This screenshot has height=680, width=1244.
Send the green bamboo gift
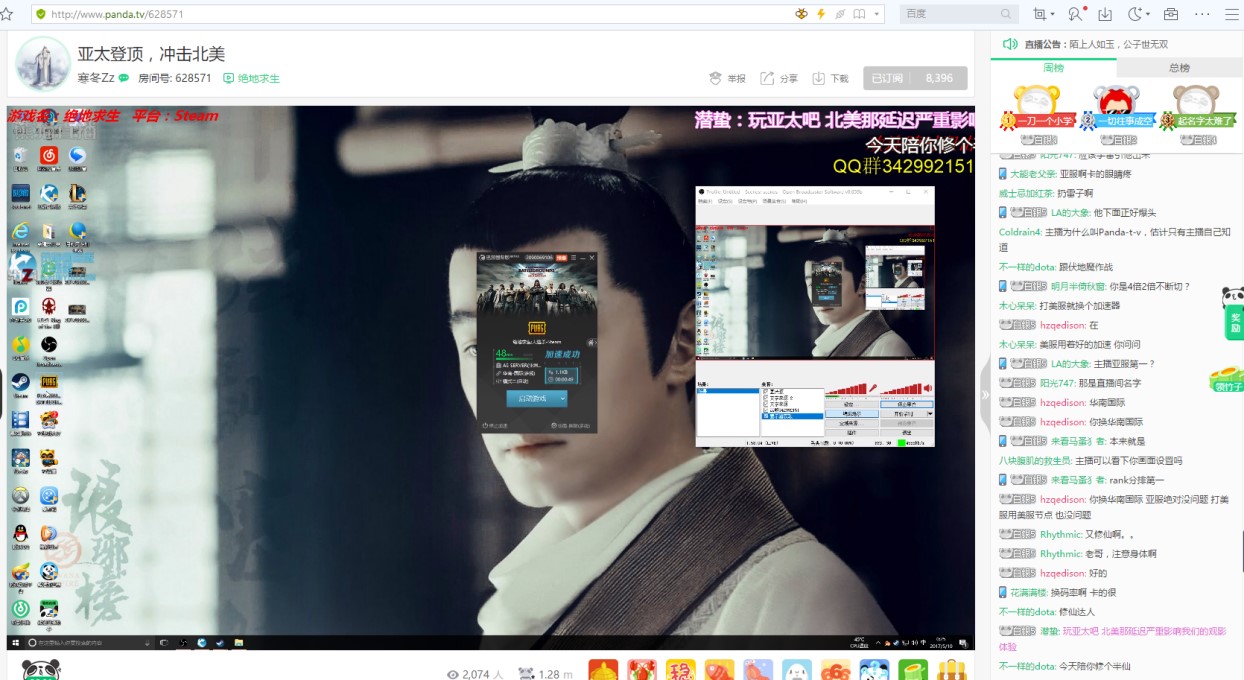[913, 669]
